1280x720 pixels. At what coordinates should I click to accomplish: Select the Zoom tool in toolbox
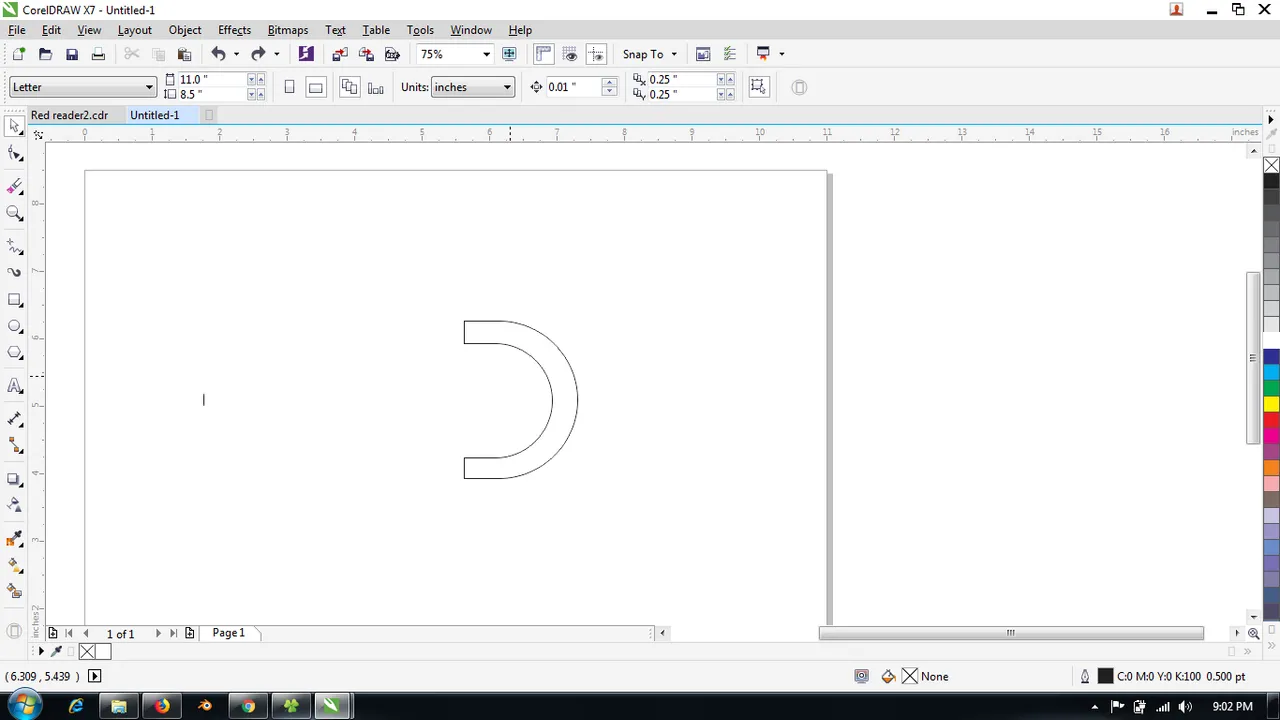(x=14, y=213)
